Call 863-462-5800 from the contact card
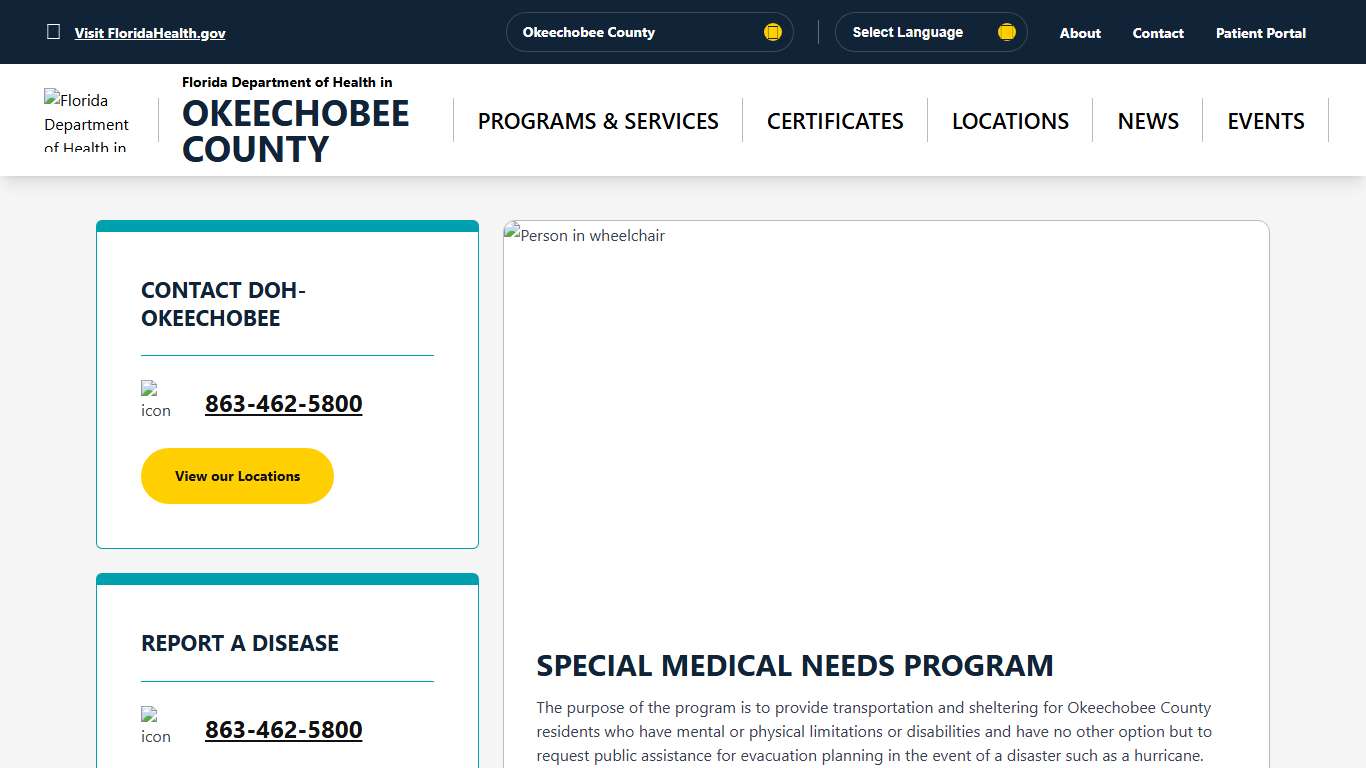The height and width of the screenshot is (768, 1366). tap(283, 403)
